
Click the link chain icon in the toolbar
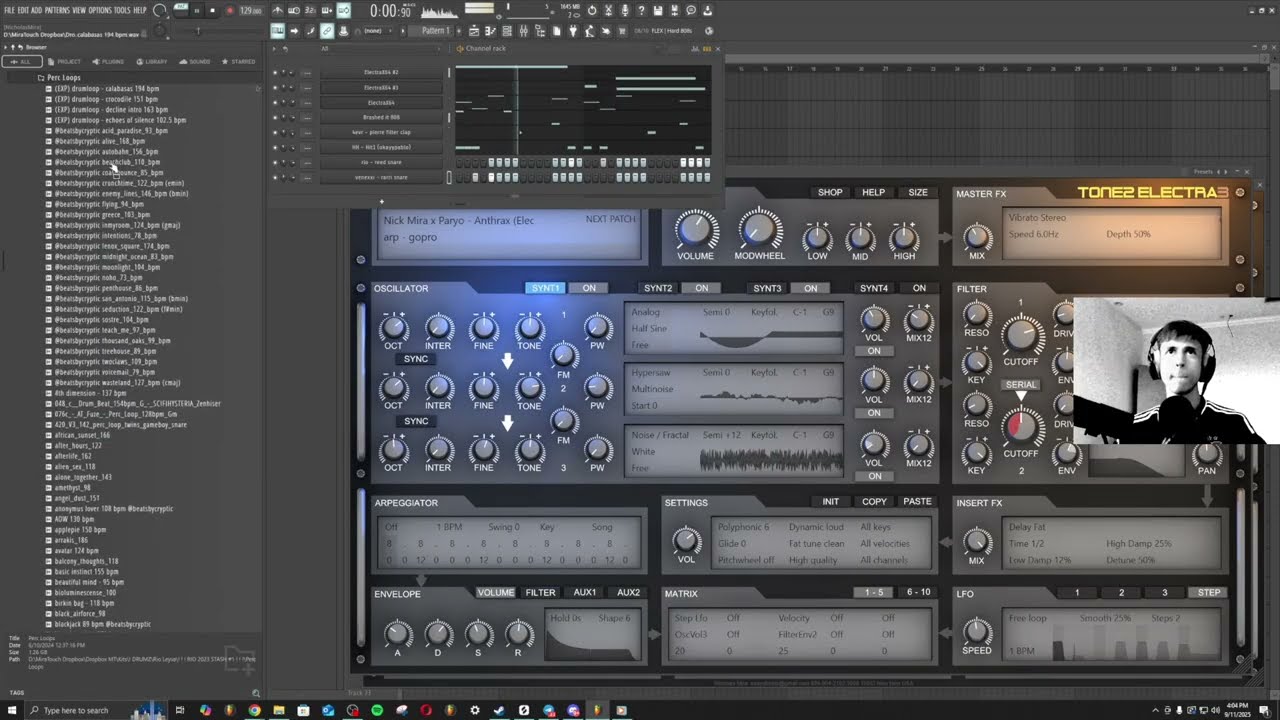point(327,31)
